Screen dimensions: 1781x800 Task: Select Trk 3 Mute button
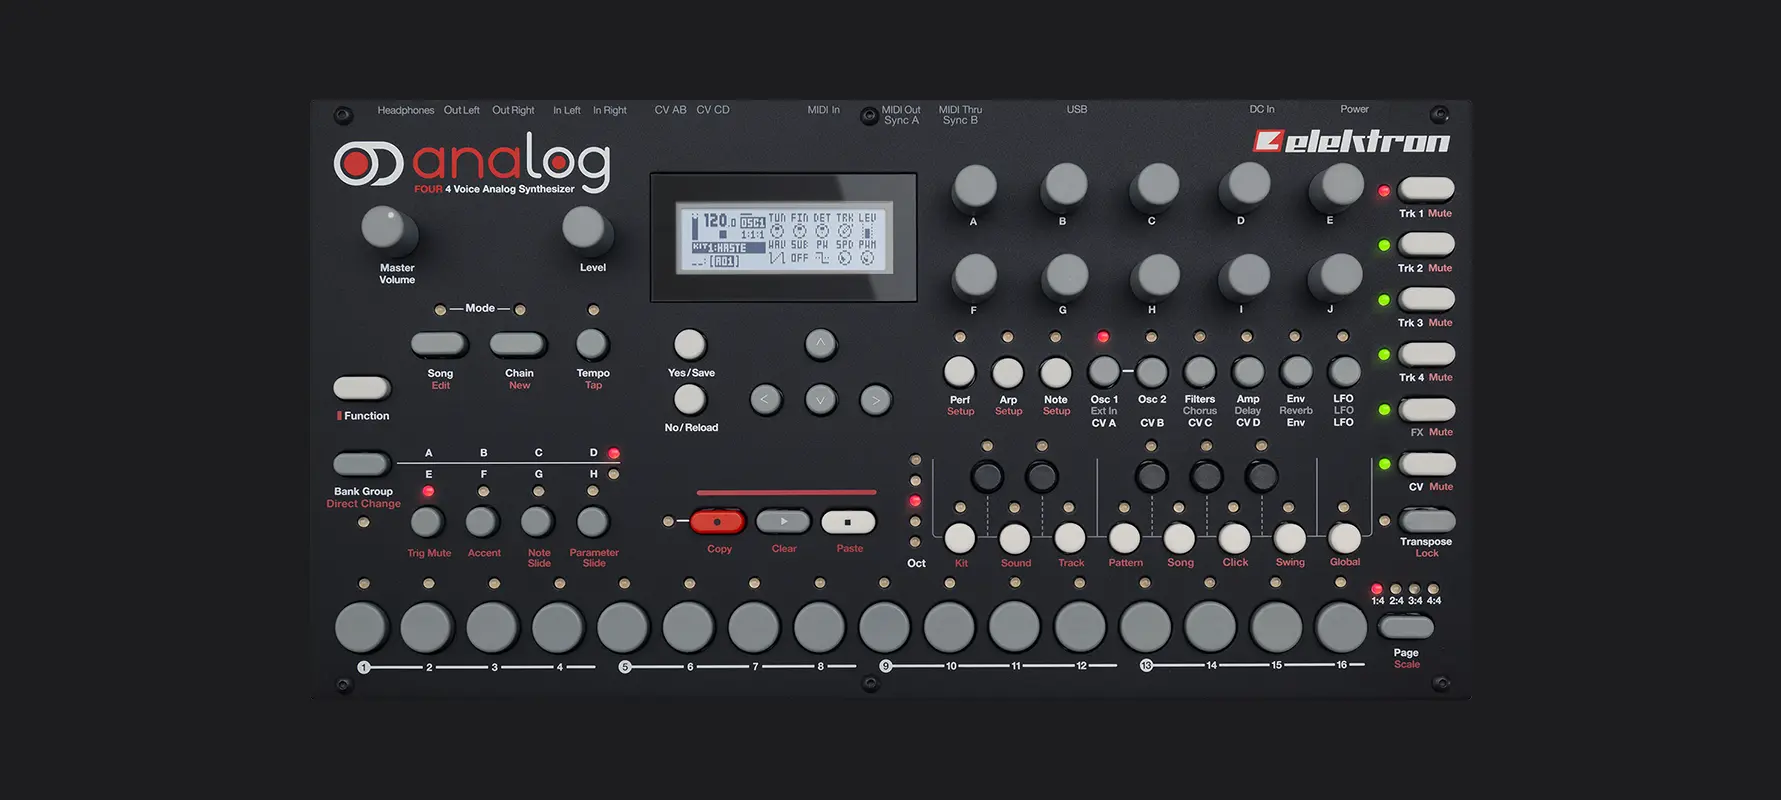click(1426, 299)
